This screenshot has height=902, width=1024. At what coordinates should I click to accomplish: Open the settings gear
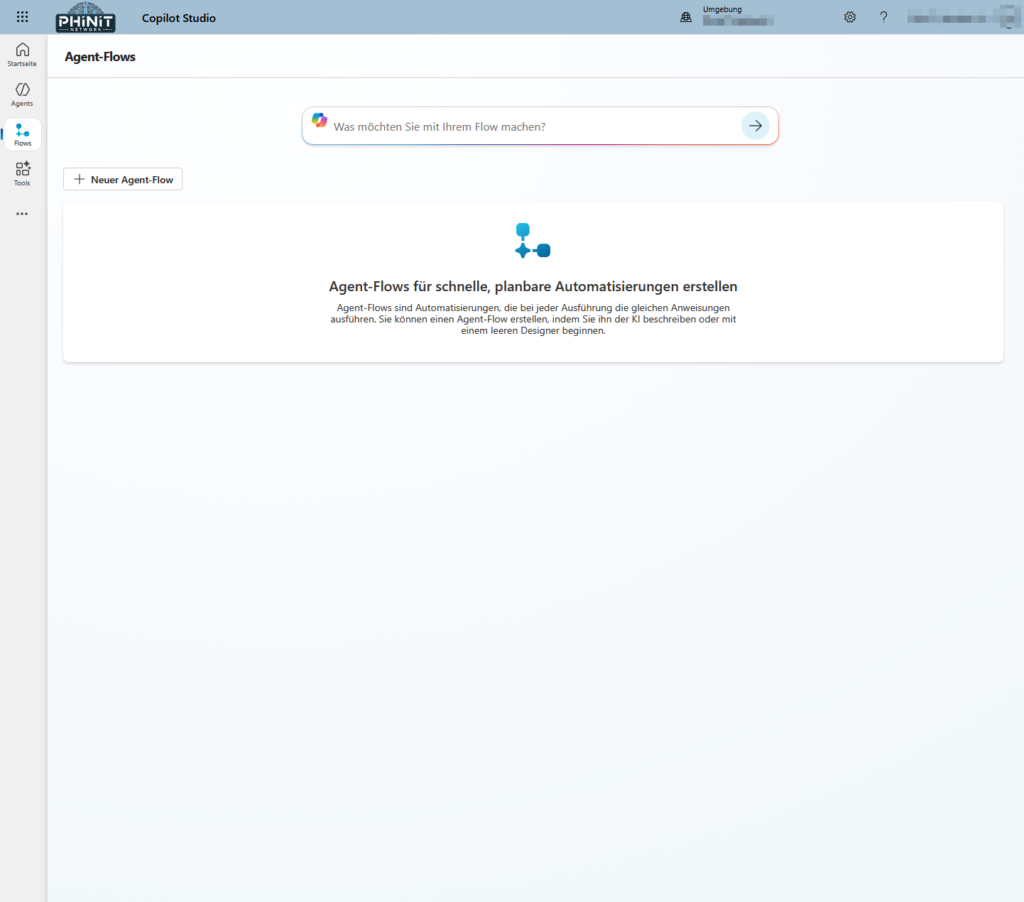point(850,17)
